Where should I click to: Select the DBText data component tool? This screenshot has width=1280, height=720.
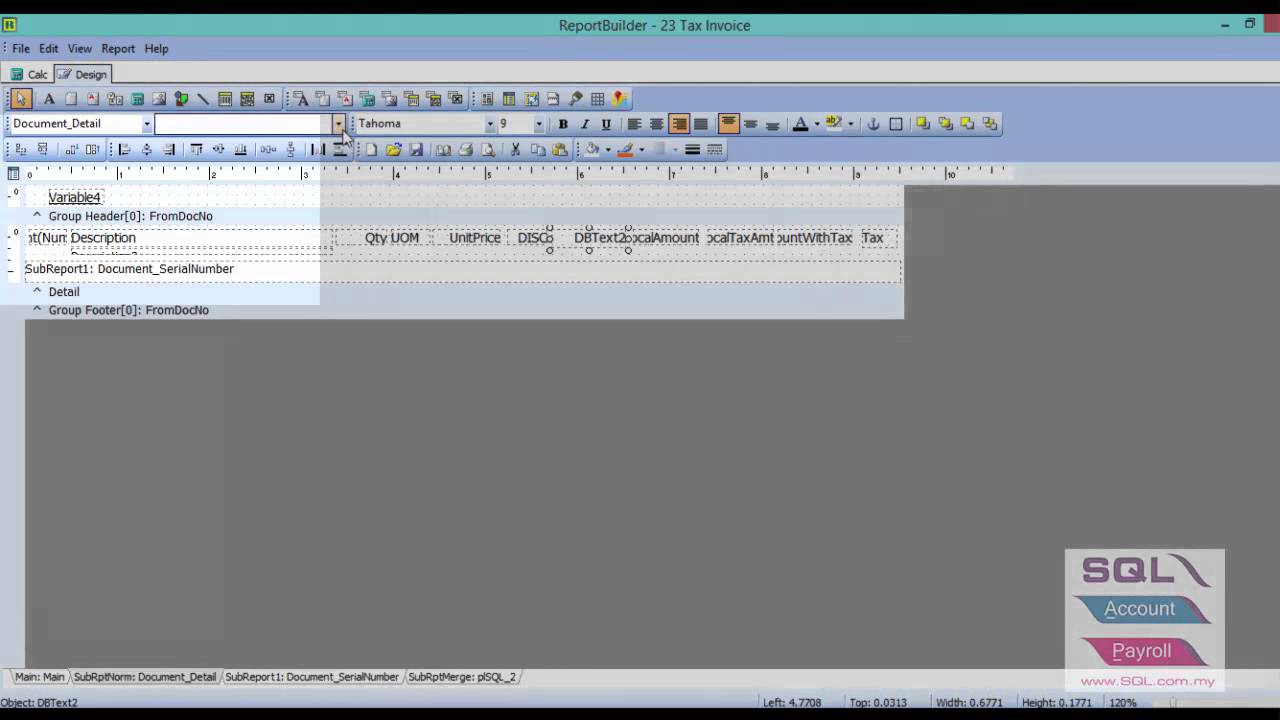[x=301, y=99]
